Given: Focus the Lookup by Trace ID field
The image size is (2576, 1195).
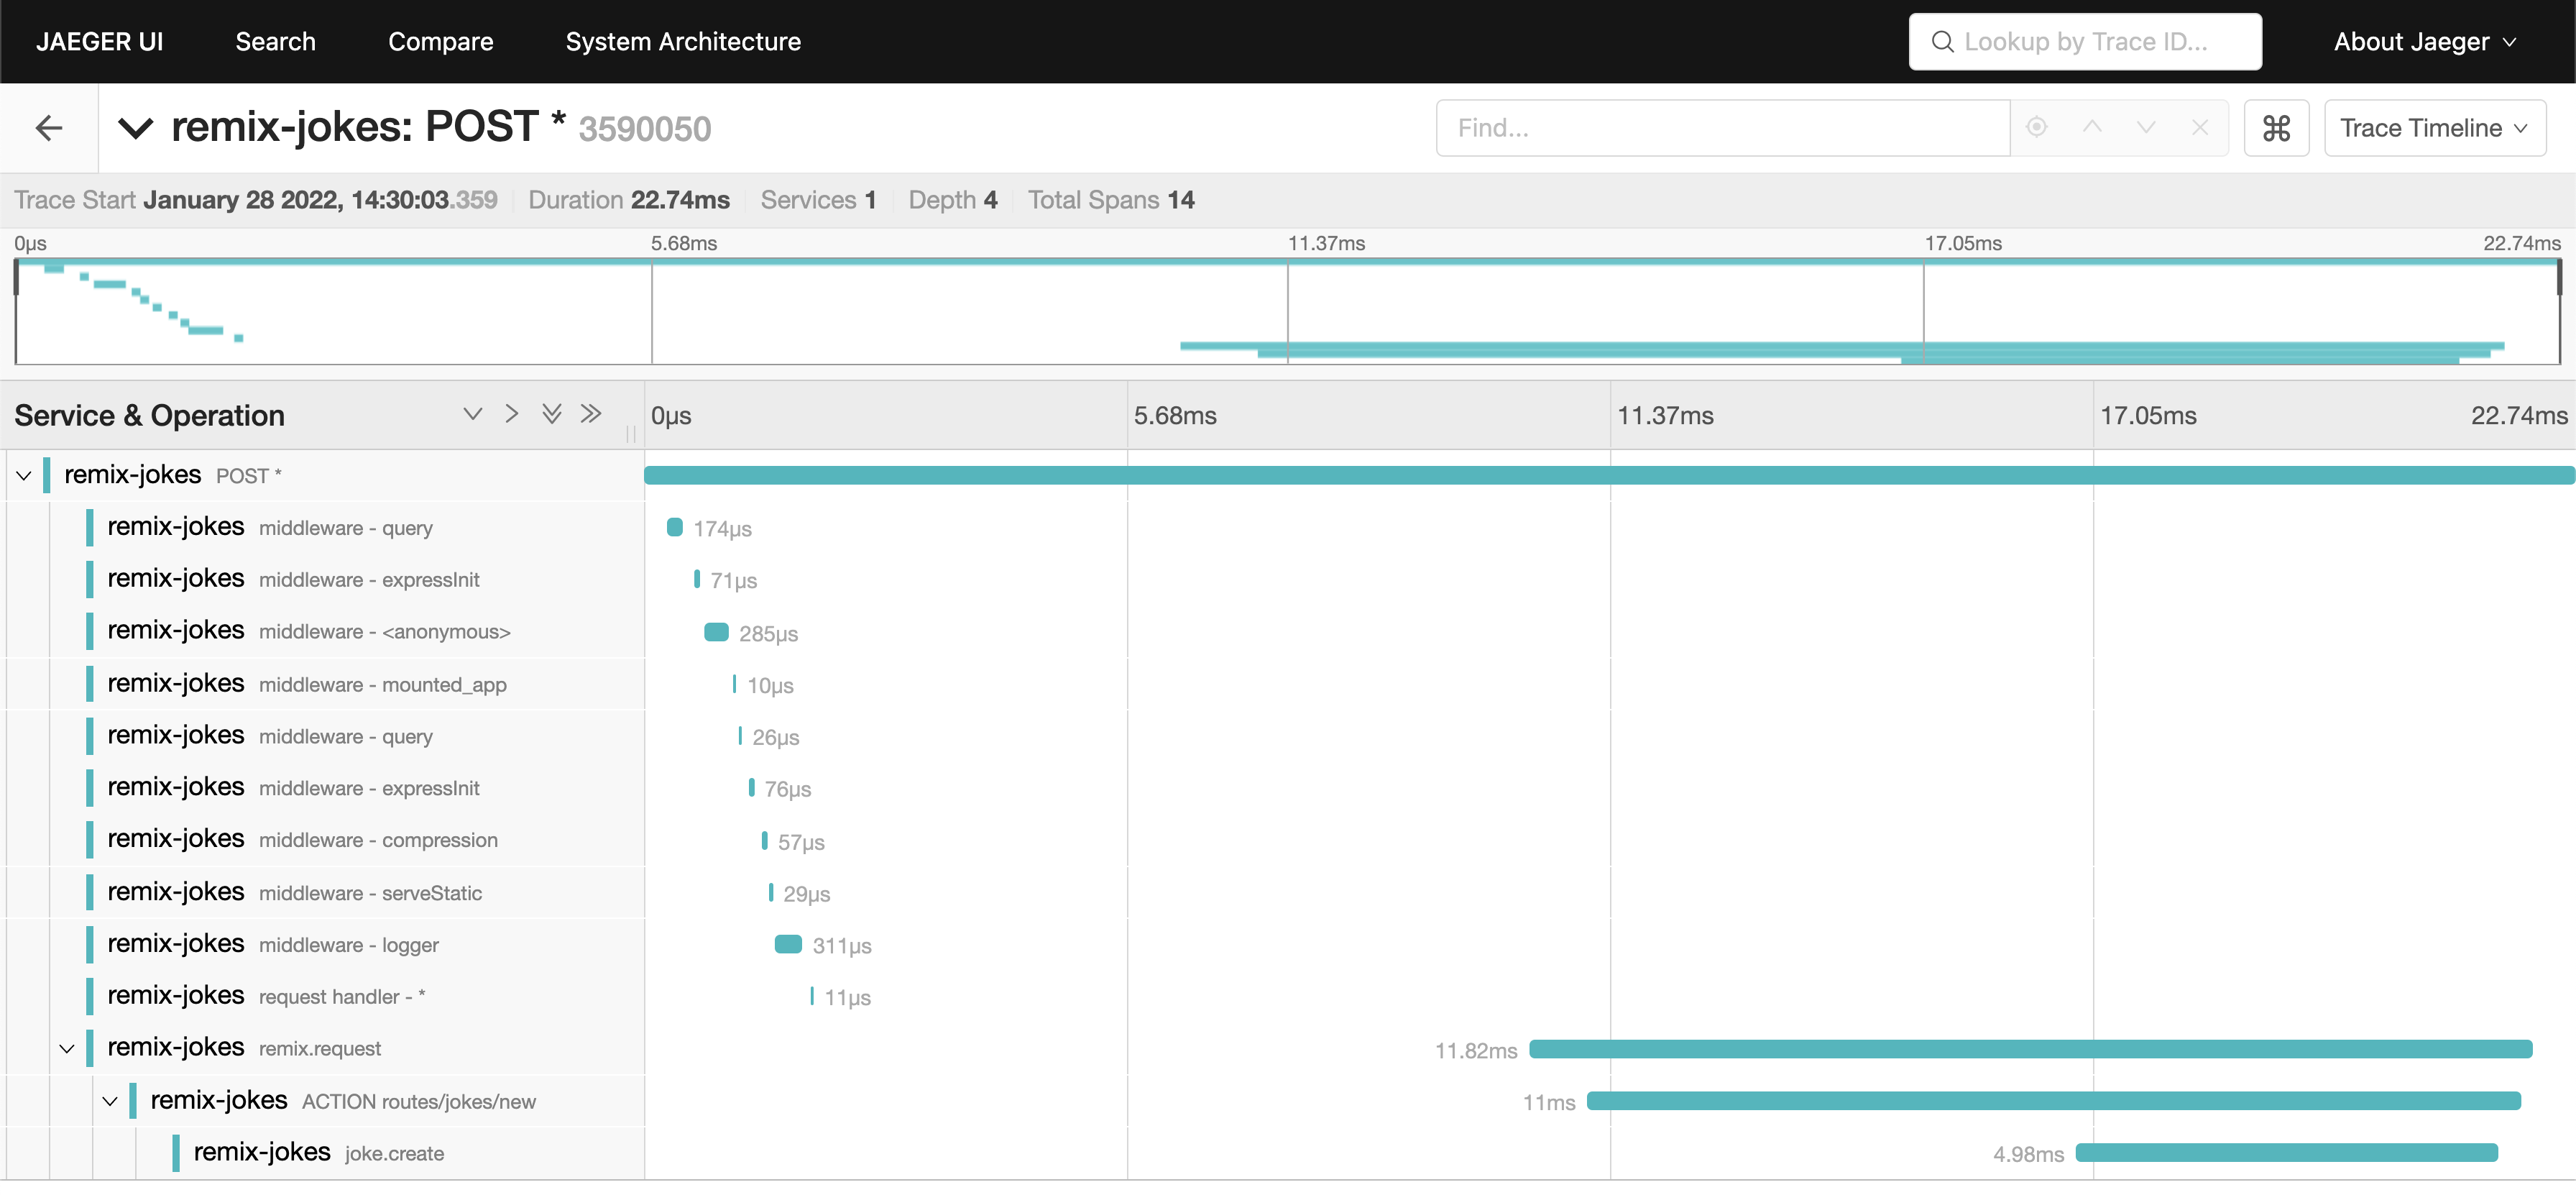Looking at the screenshot, I should pyautogui.click(x=2085, y=42).
